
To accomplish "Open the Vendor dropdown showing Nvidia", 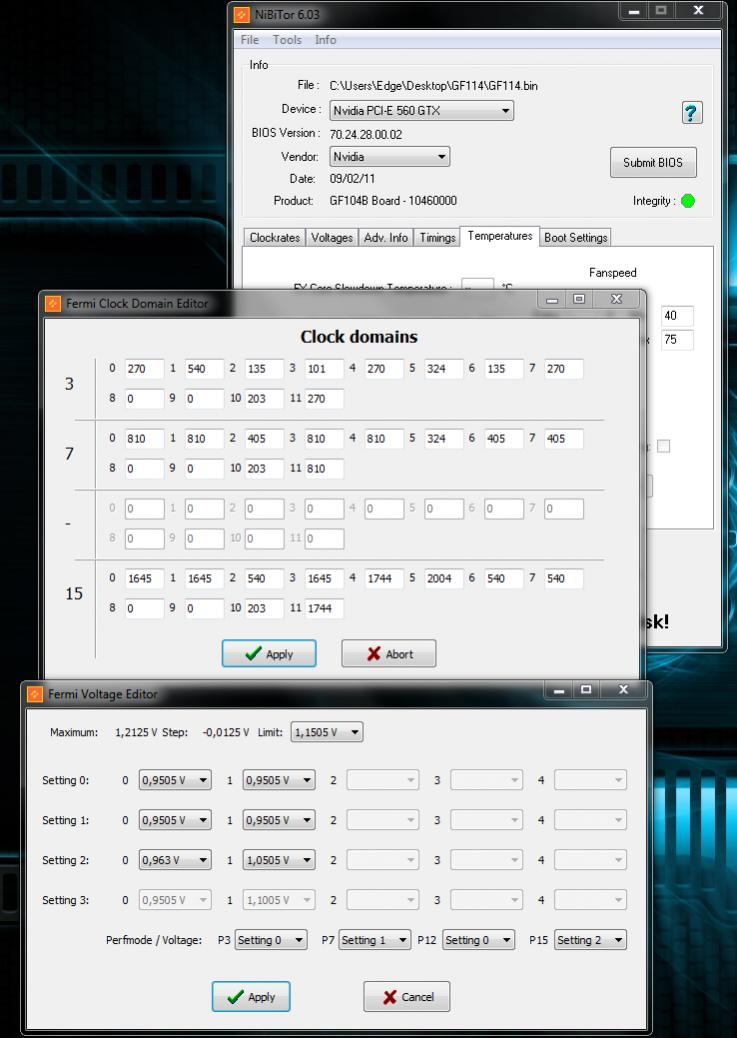I will click(x=389, y=157).
